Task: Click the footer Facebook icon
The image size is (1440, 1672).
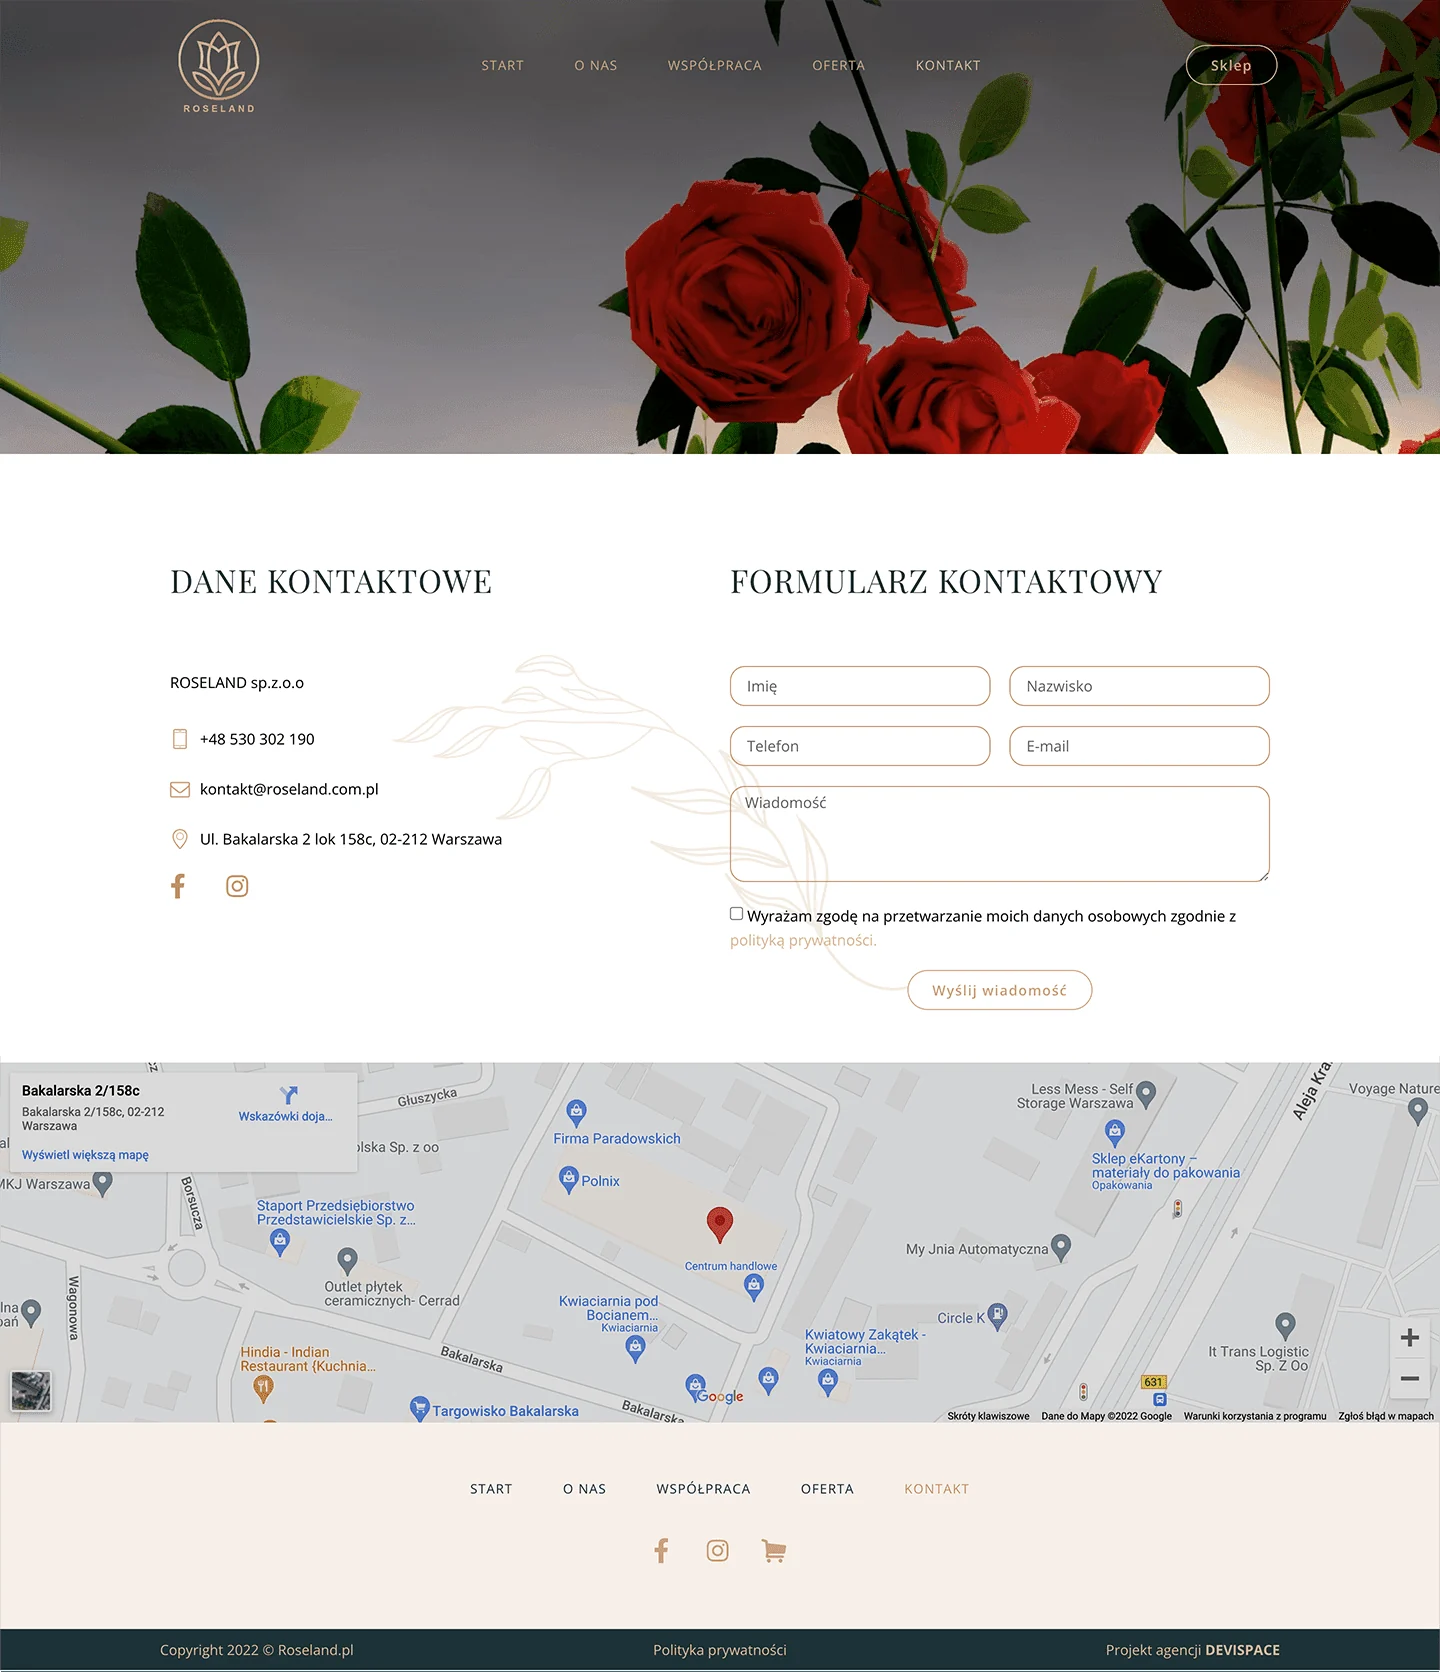Action: [x=661, y=1551]
